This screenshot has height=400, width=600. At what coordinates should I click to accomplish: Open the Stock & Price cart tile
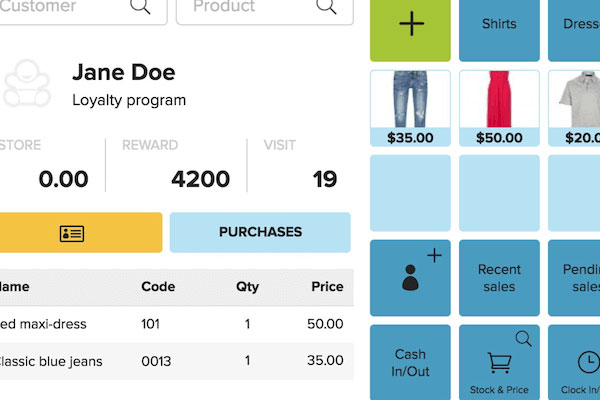(499, 362)
